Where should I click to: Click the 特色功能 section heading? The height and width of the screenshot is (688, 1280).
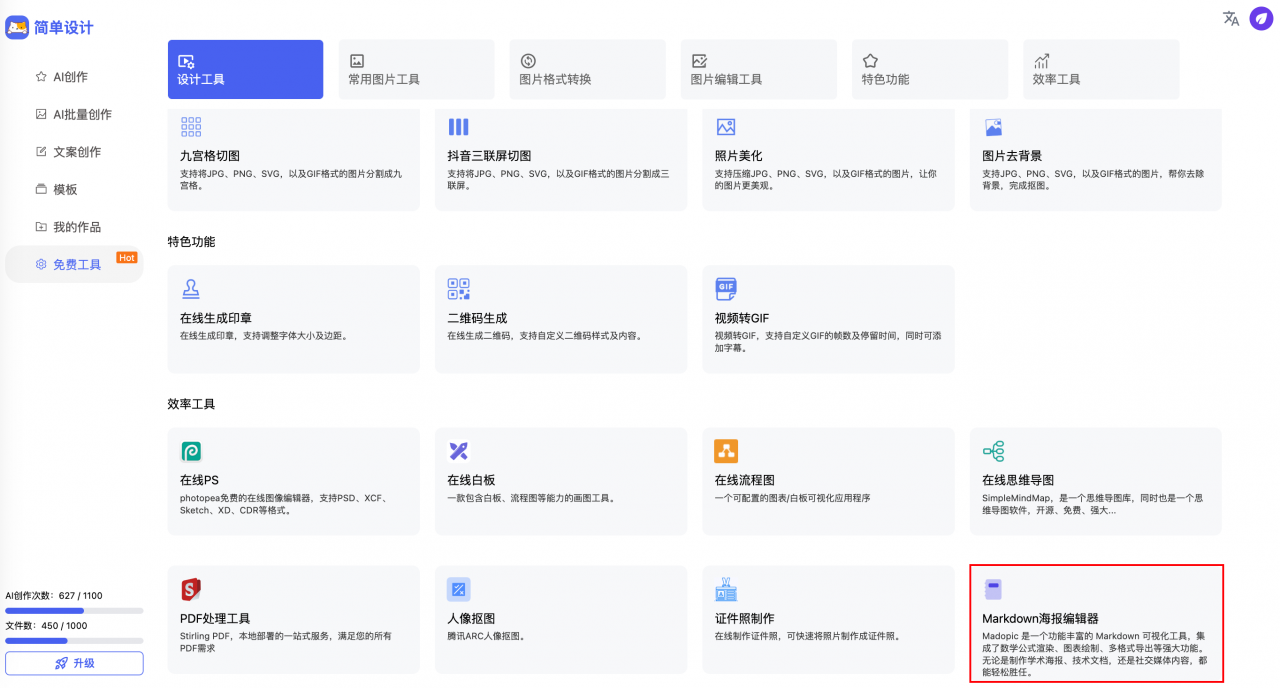[x=191, y=242]
